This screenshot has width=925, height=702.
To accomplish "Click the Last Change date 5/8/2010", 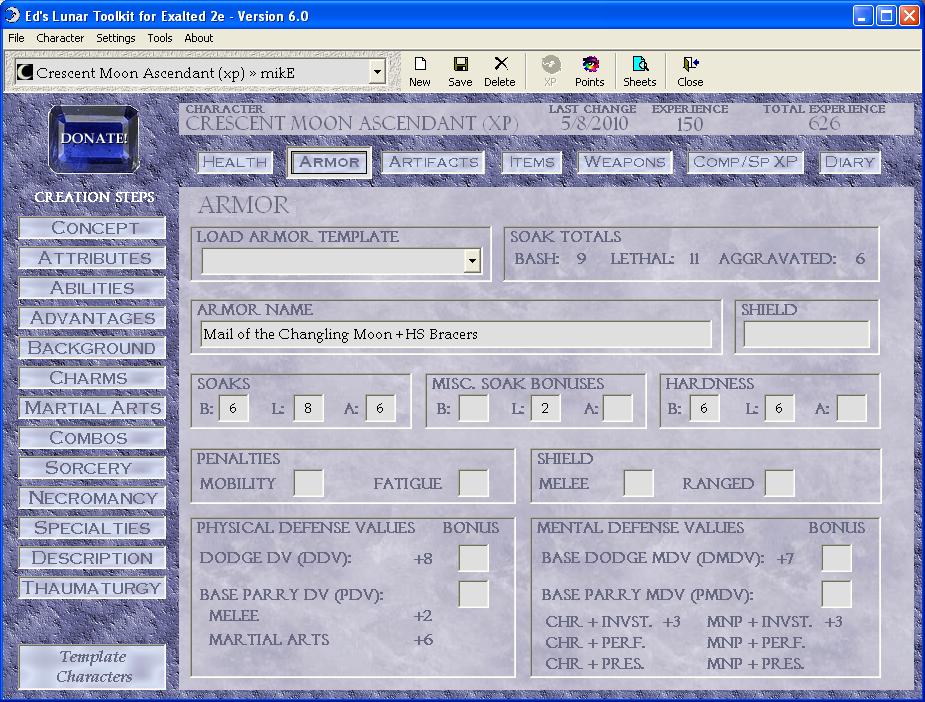I will coord(594,123).
